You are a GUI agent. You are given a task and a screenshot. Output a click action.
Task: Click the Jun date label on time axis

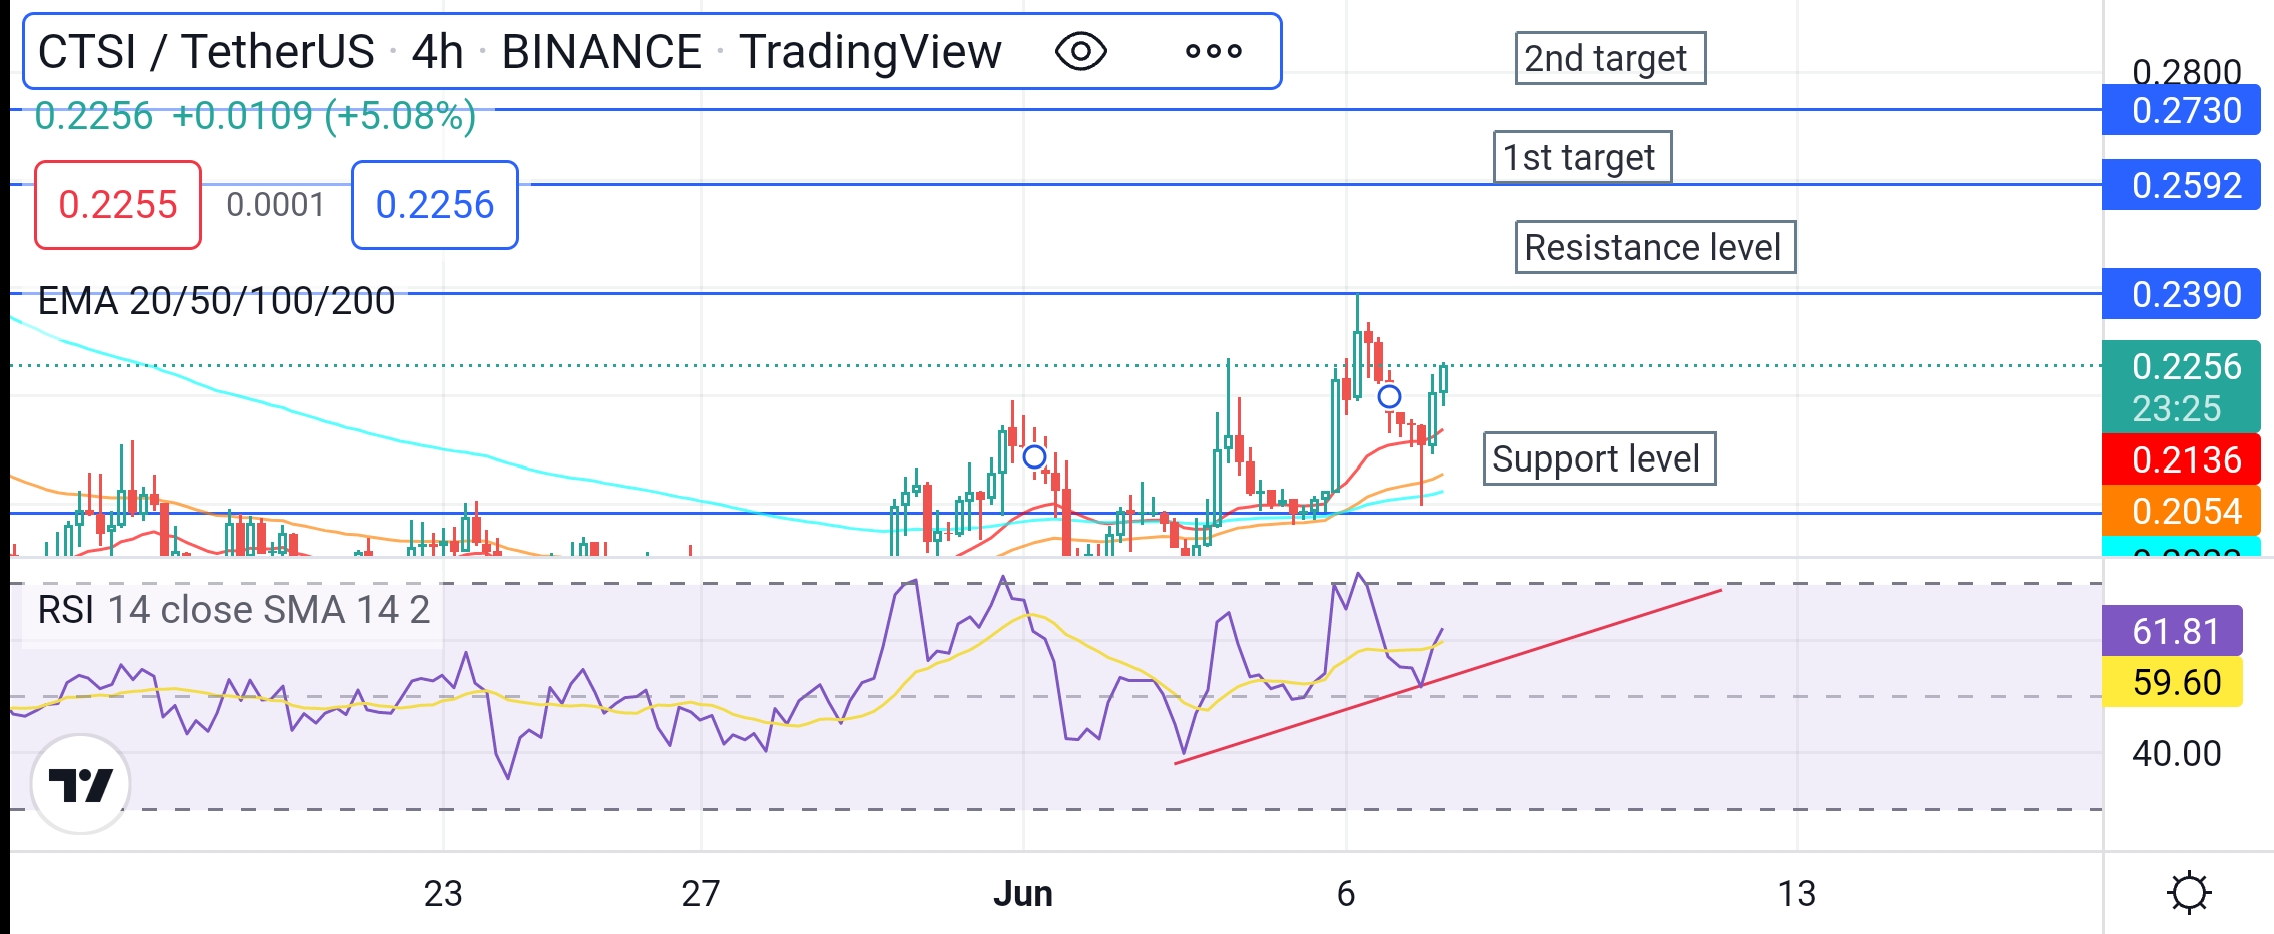point(1023,893)
